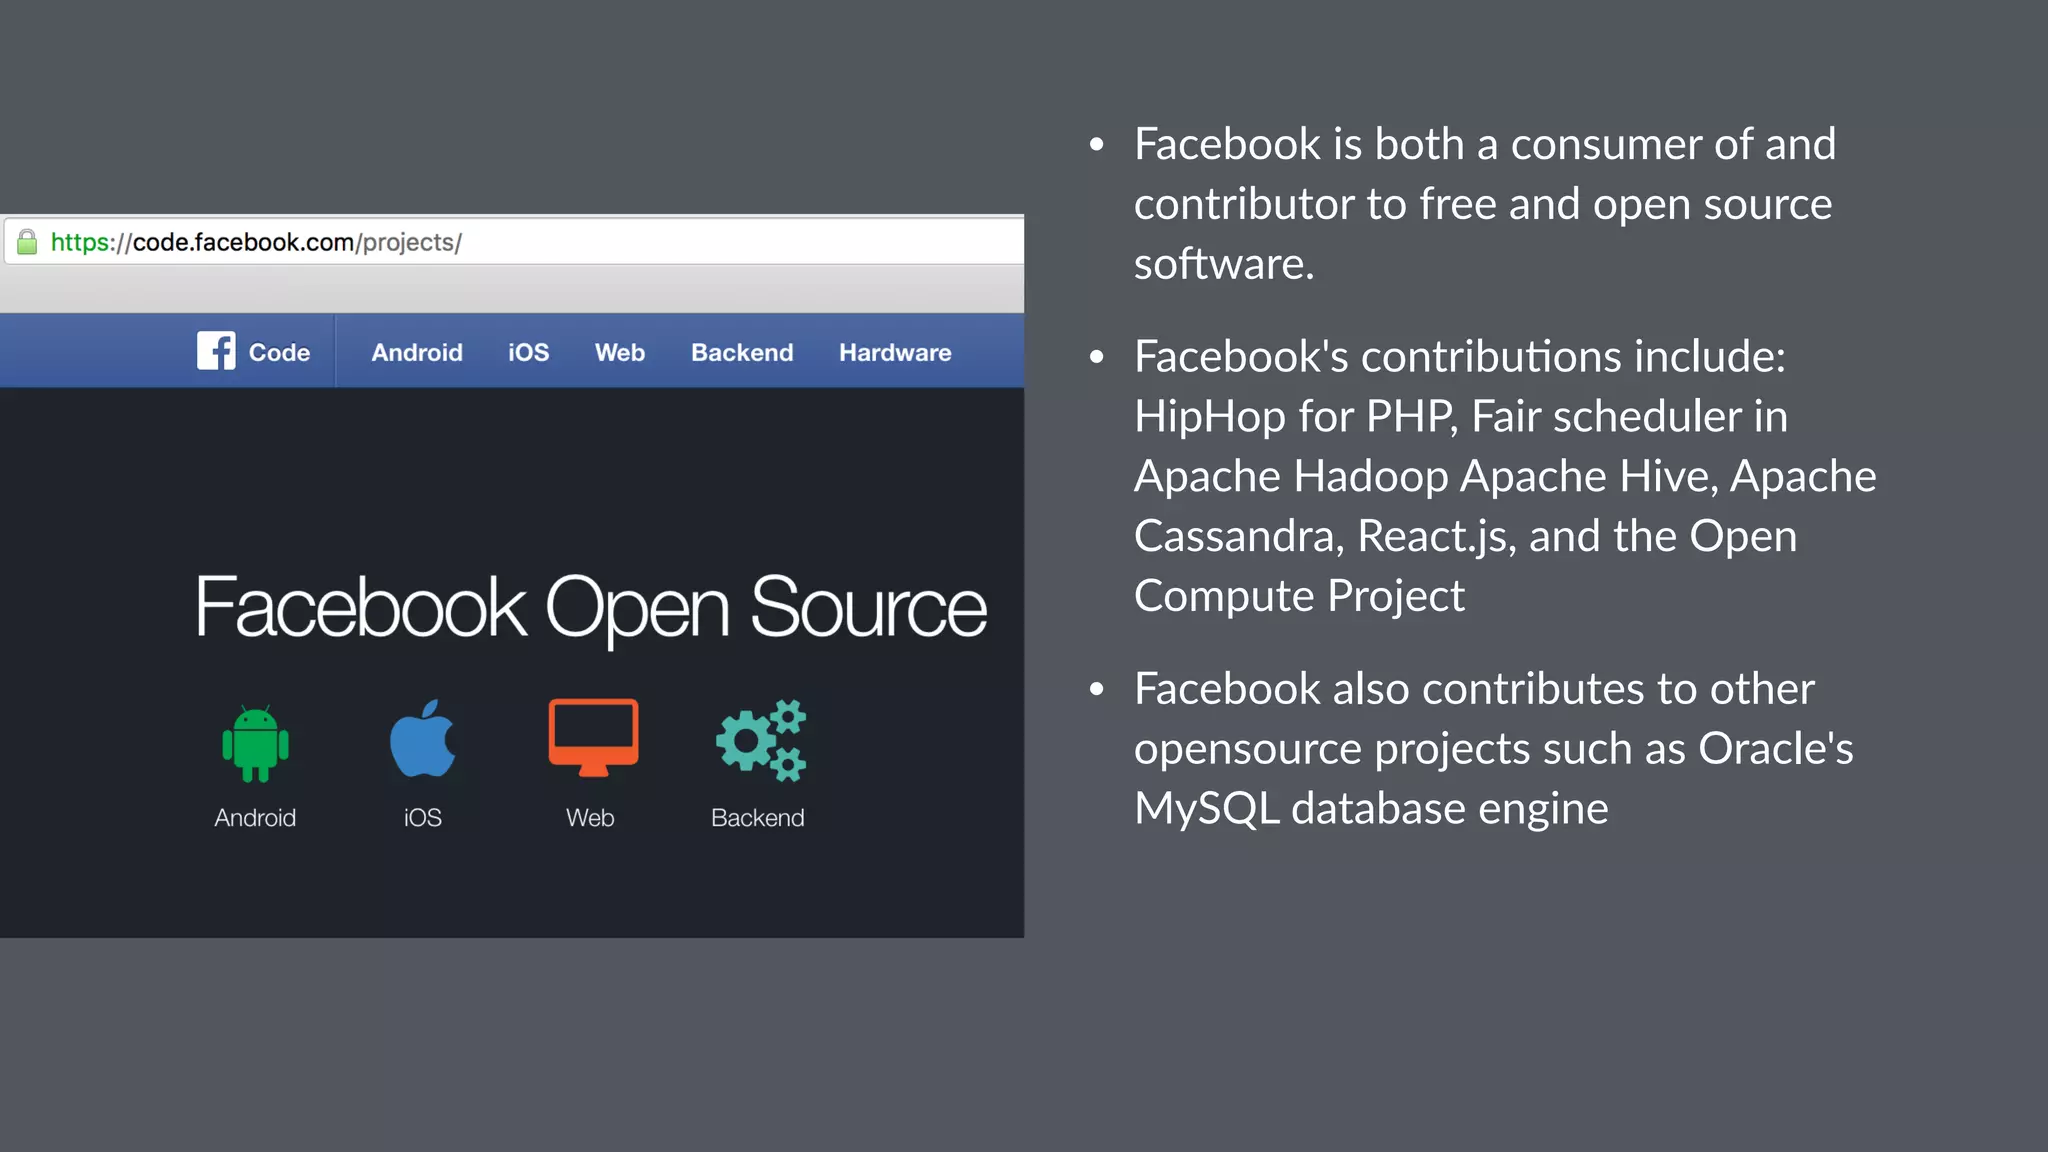Open the Code link in navbar
The image size is (2048, 1152).
[279, 352]
